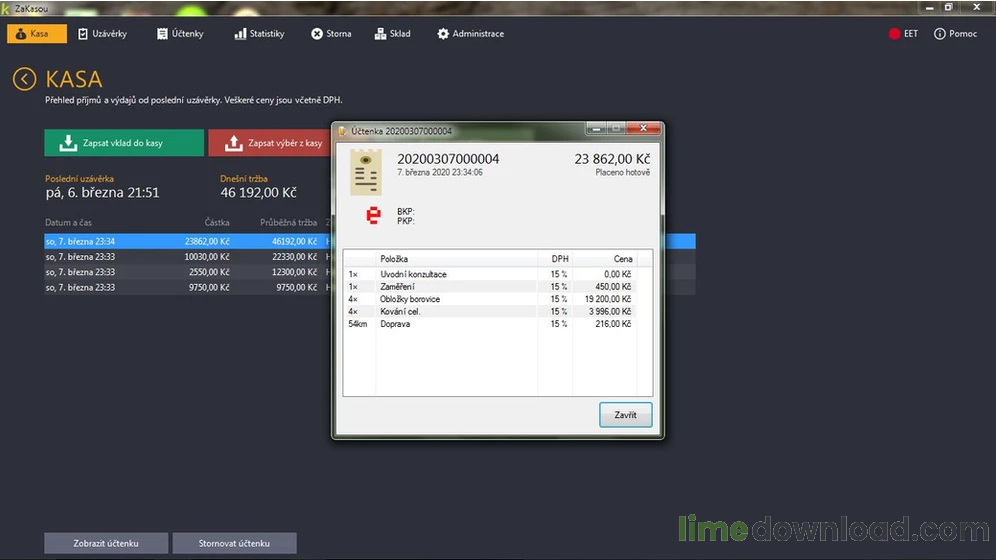Click the 54km quantity cell
This screenshot has height=560, width=996.
coord(358,324)
